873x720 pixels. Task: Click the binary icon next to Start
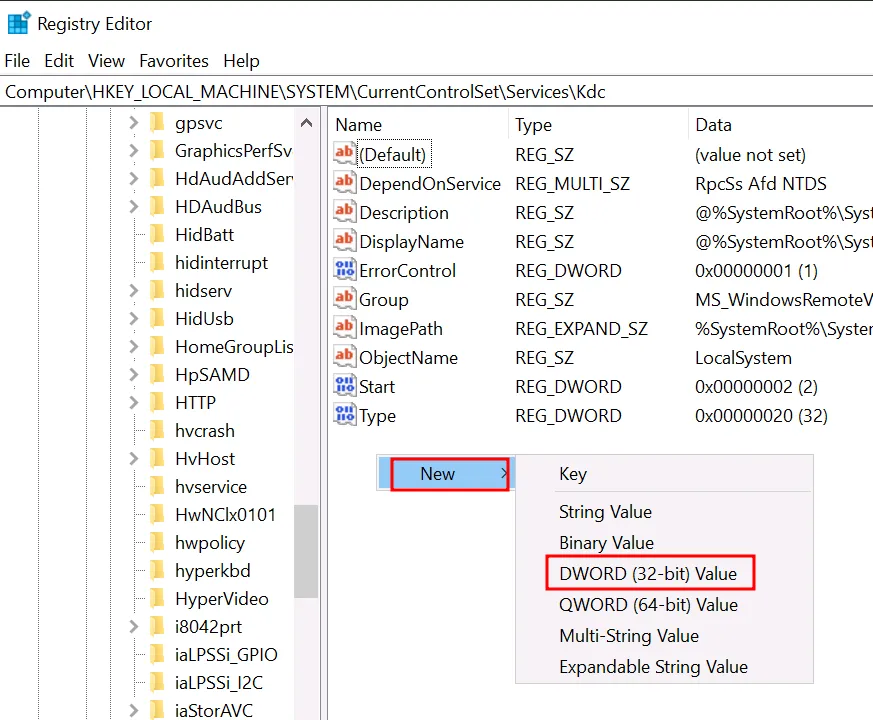345,386
